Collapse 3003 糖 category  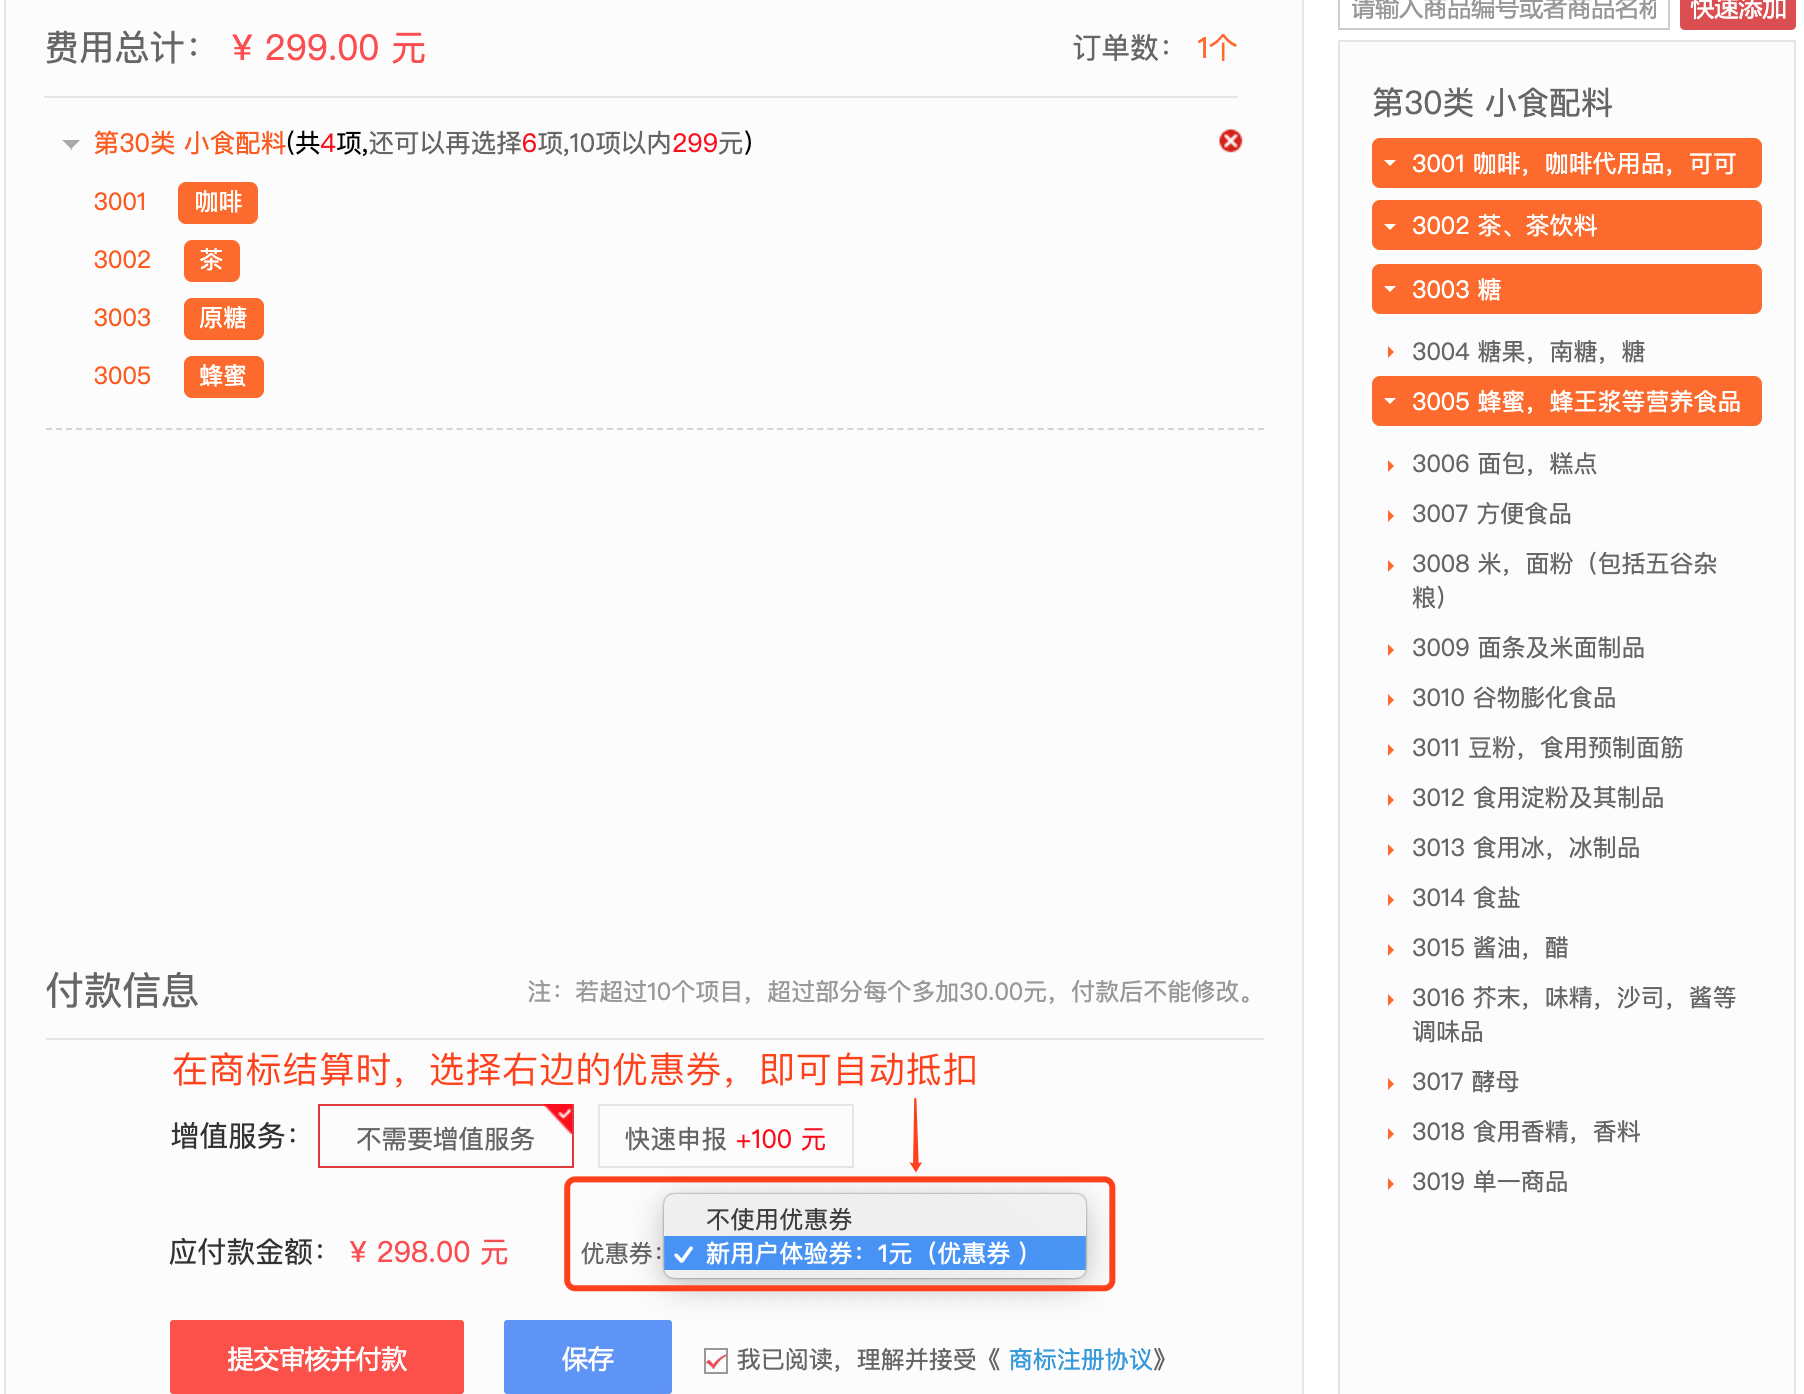pyautogui.click(x=1566, y=289)
